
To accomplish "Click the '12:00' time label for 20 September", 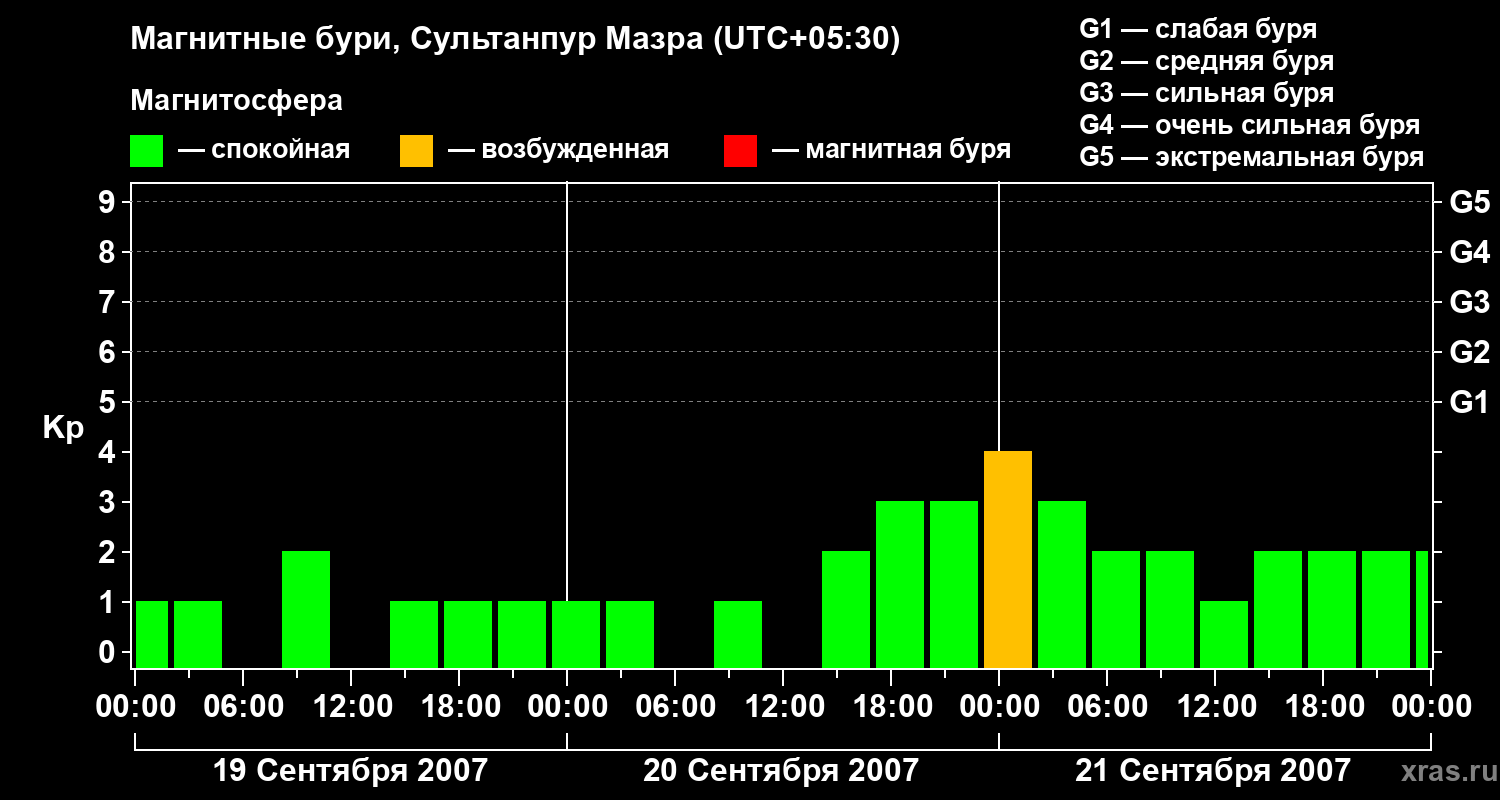I will (783, 707).
